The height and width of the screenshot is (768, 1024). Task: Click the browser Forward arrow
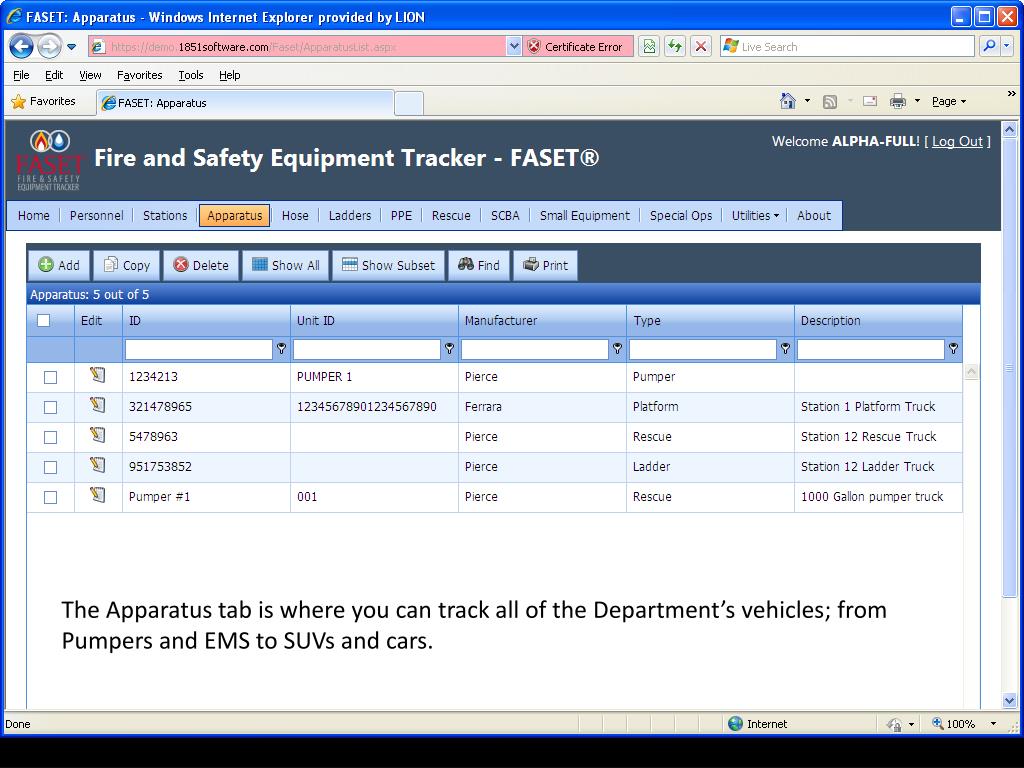tap(49, 46)
